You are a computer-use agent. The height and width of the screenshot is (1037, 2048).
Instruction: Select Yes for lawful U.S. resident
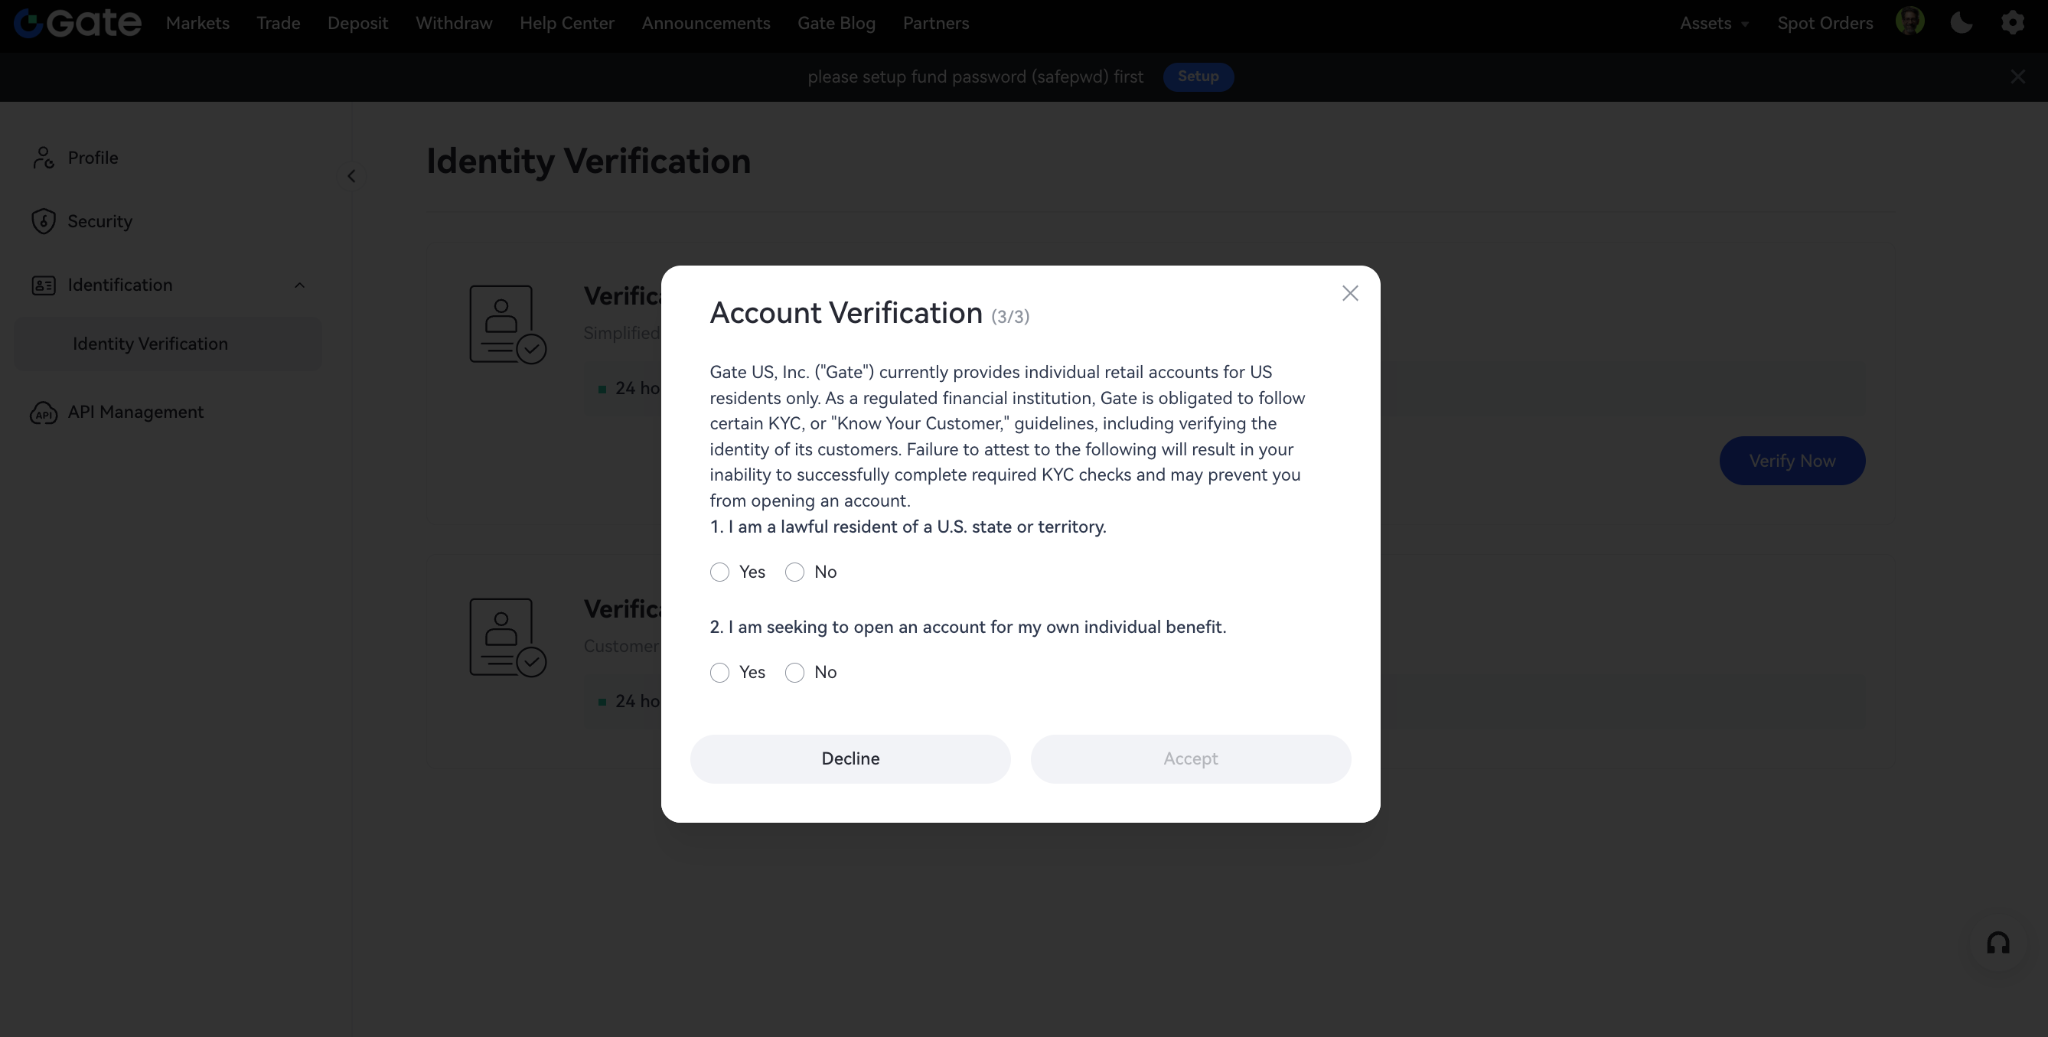point(719,572)
